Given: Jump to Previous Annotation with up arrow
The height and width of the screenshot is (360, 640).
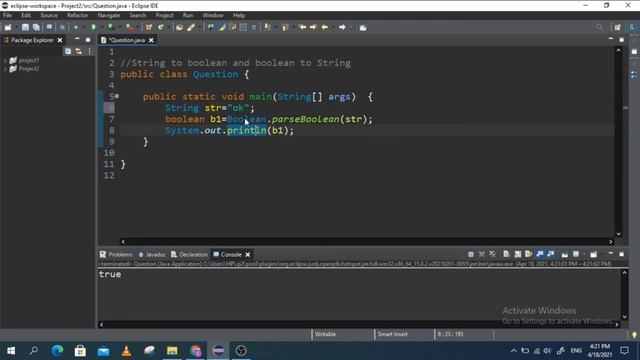Looking at the screenshot, I should point(285,27).
